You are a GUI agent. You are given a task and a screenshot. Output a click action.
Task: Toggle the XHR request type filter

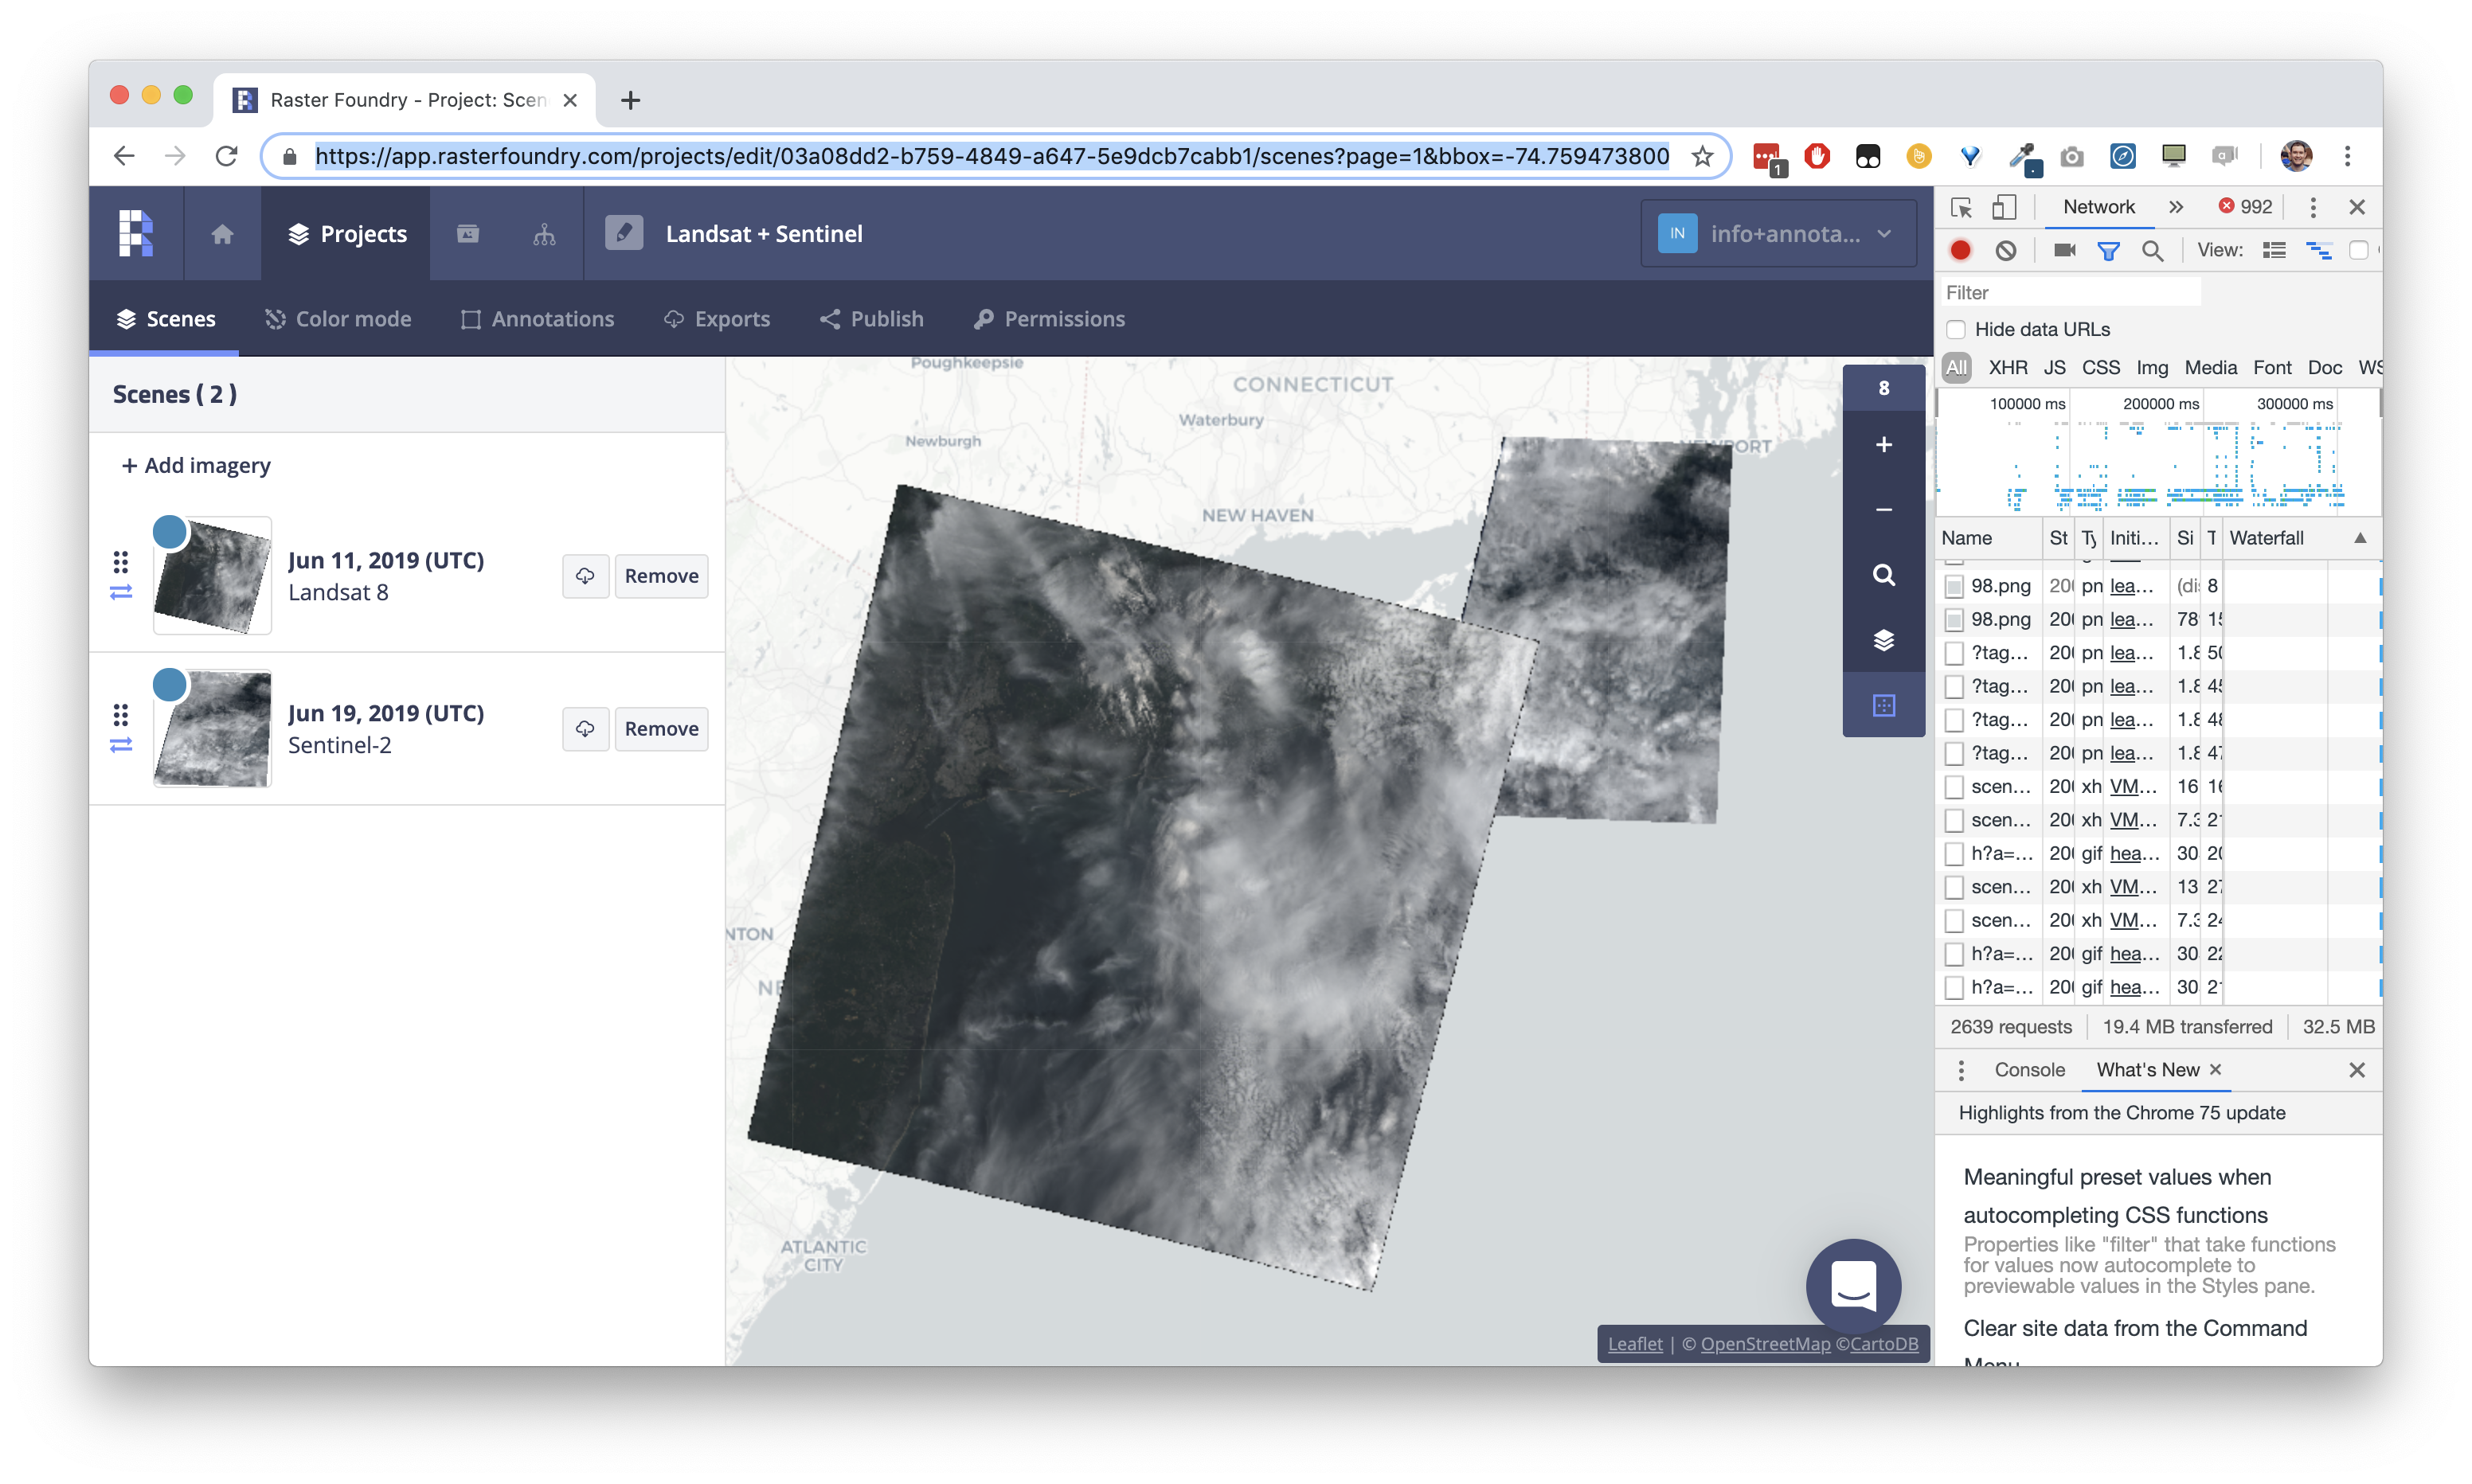tap(2007, 367)
